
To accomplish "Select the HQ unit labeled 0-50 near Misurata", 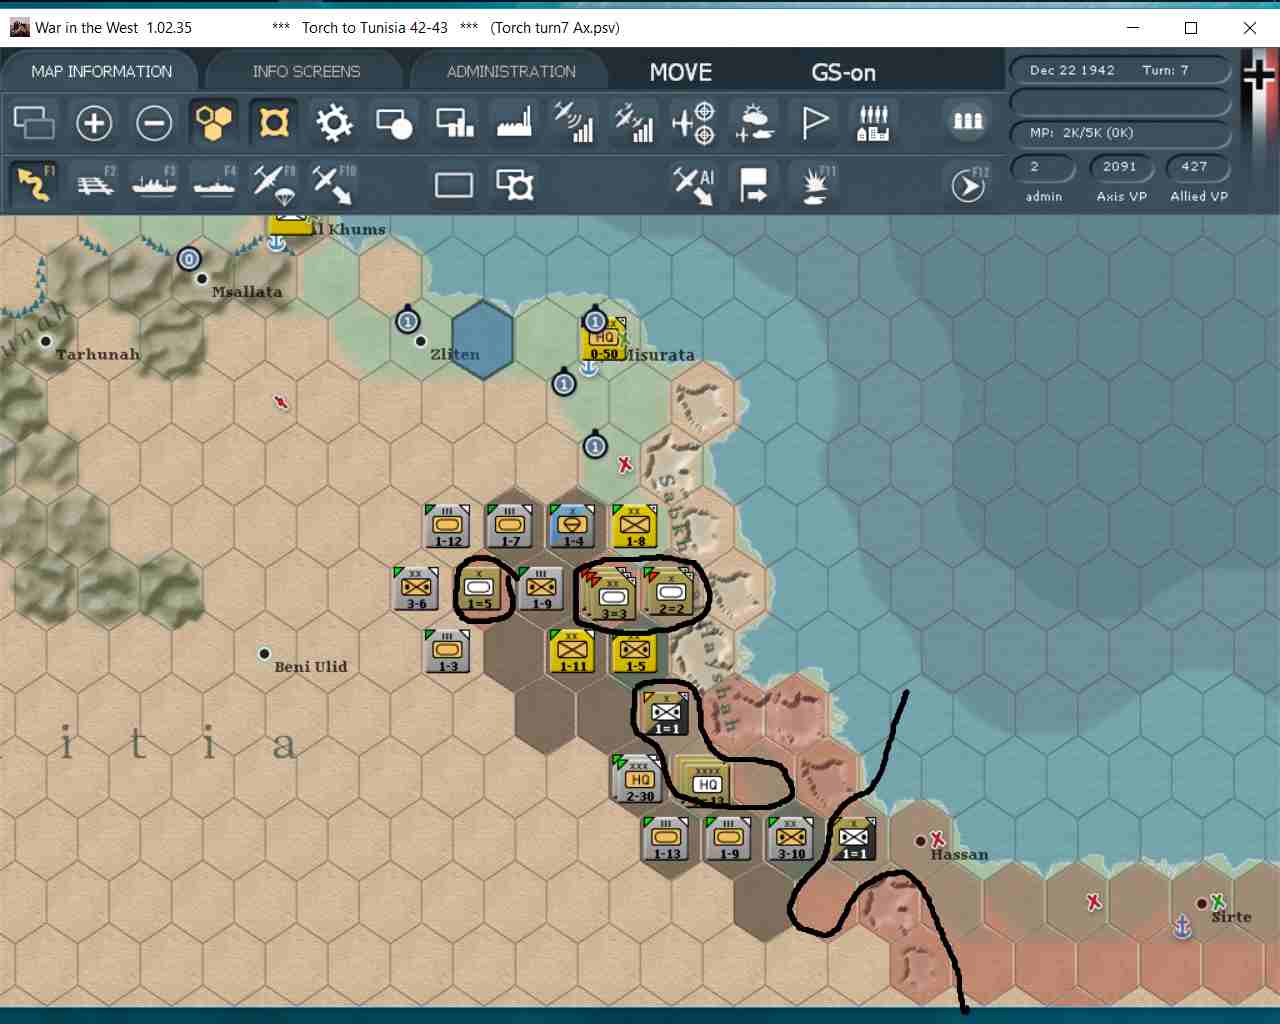I will pyautogui.click(x=604, y=339).
